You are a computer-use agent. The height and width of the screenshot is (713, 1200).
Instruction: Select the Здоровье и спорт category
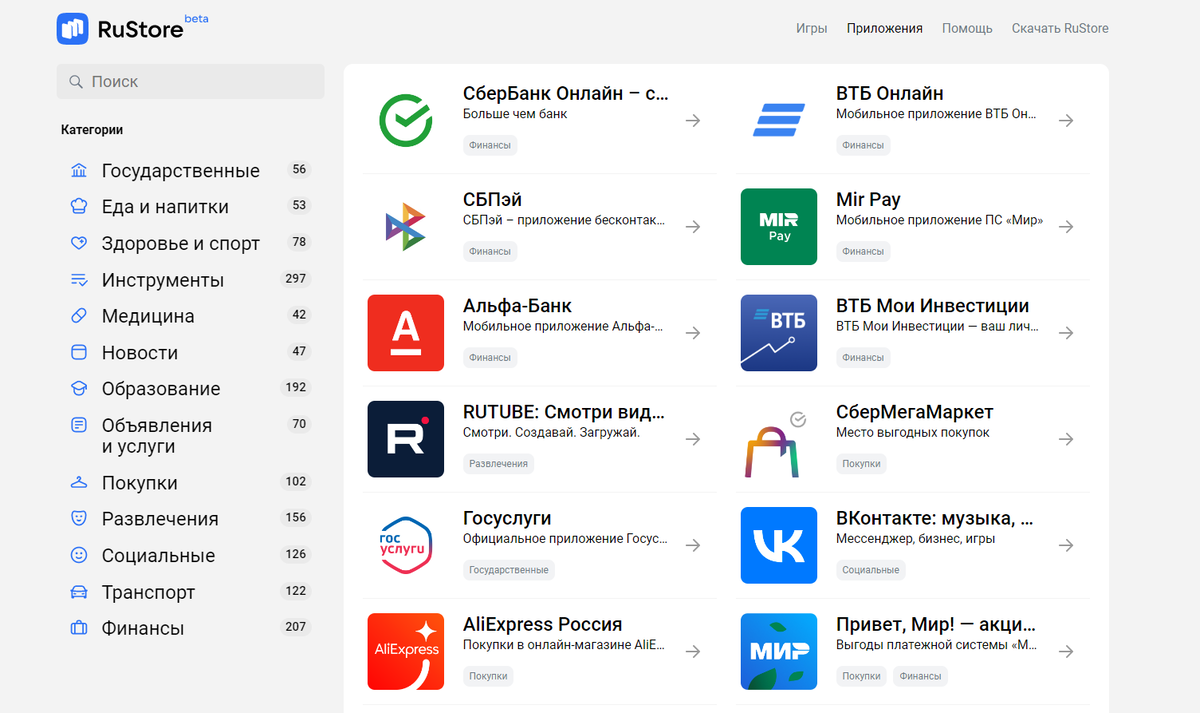click(x=190, y=244)
